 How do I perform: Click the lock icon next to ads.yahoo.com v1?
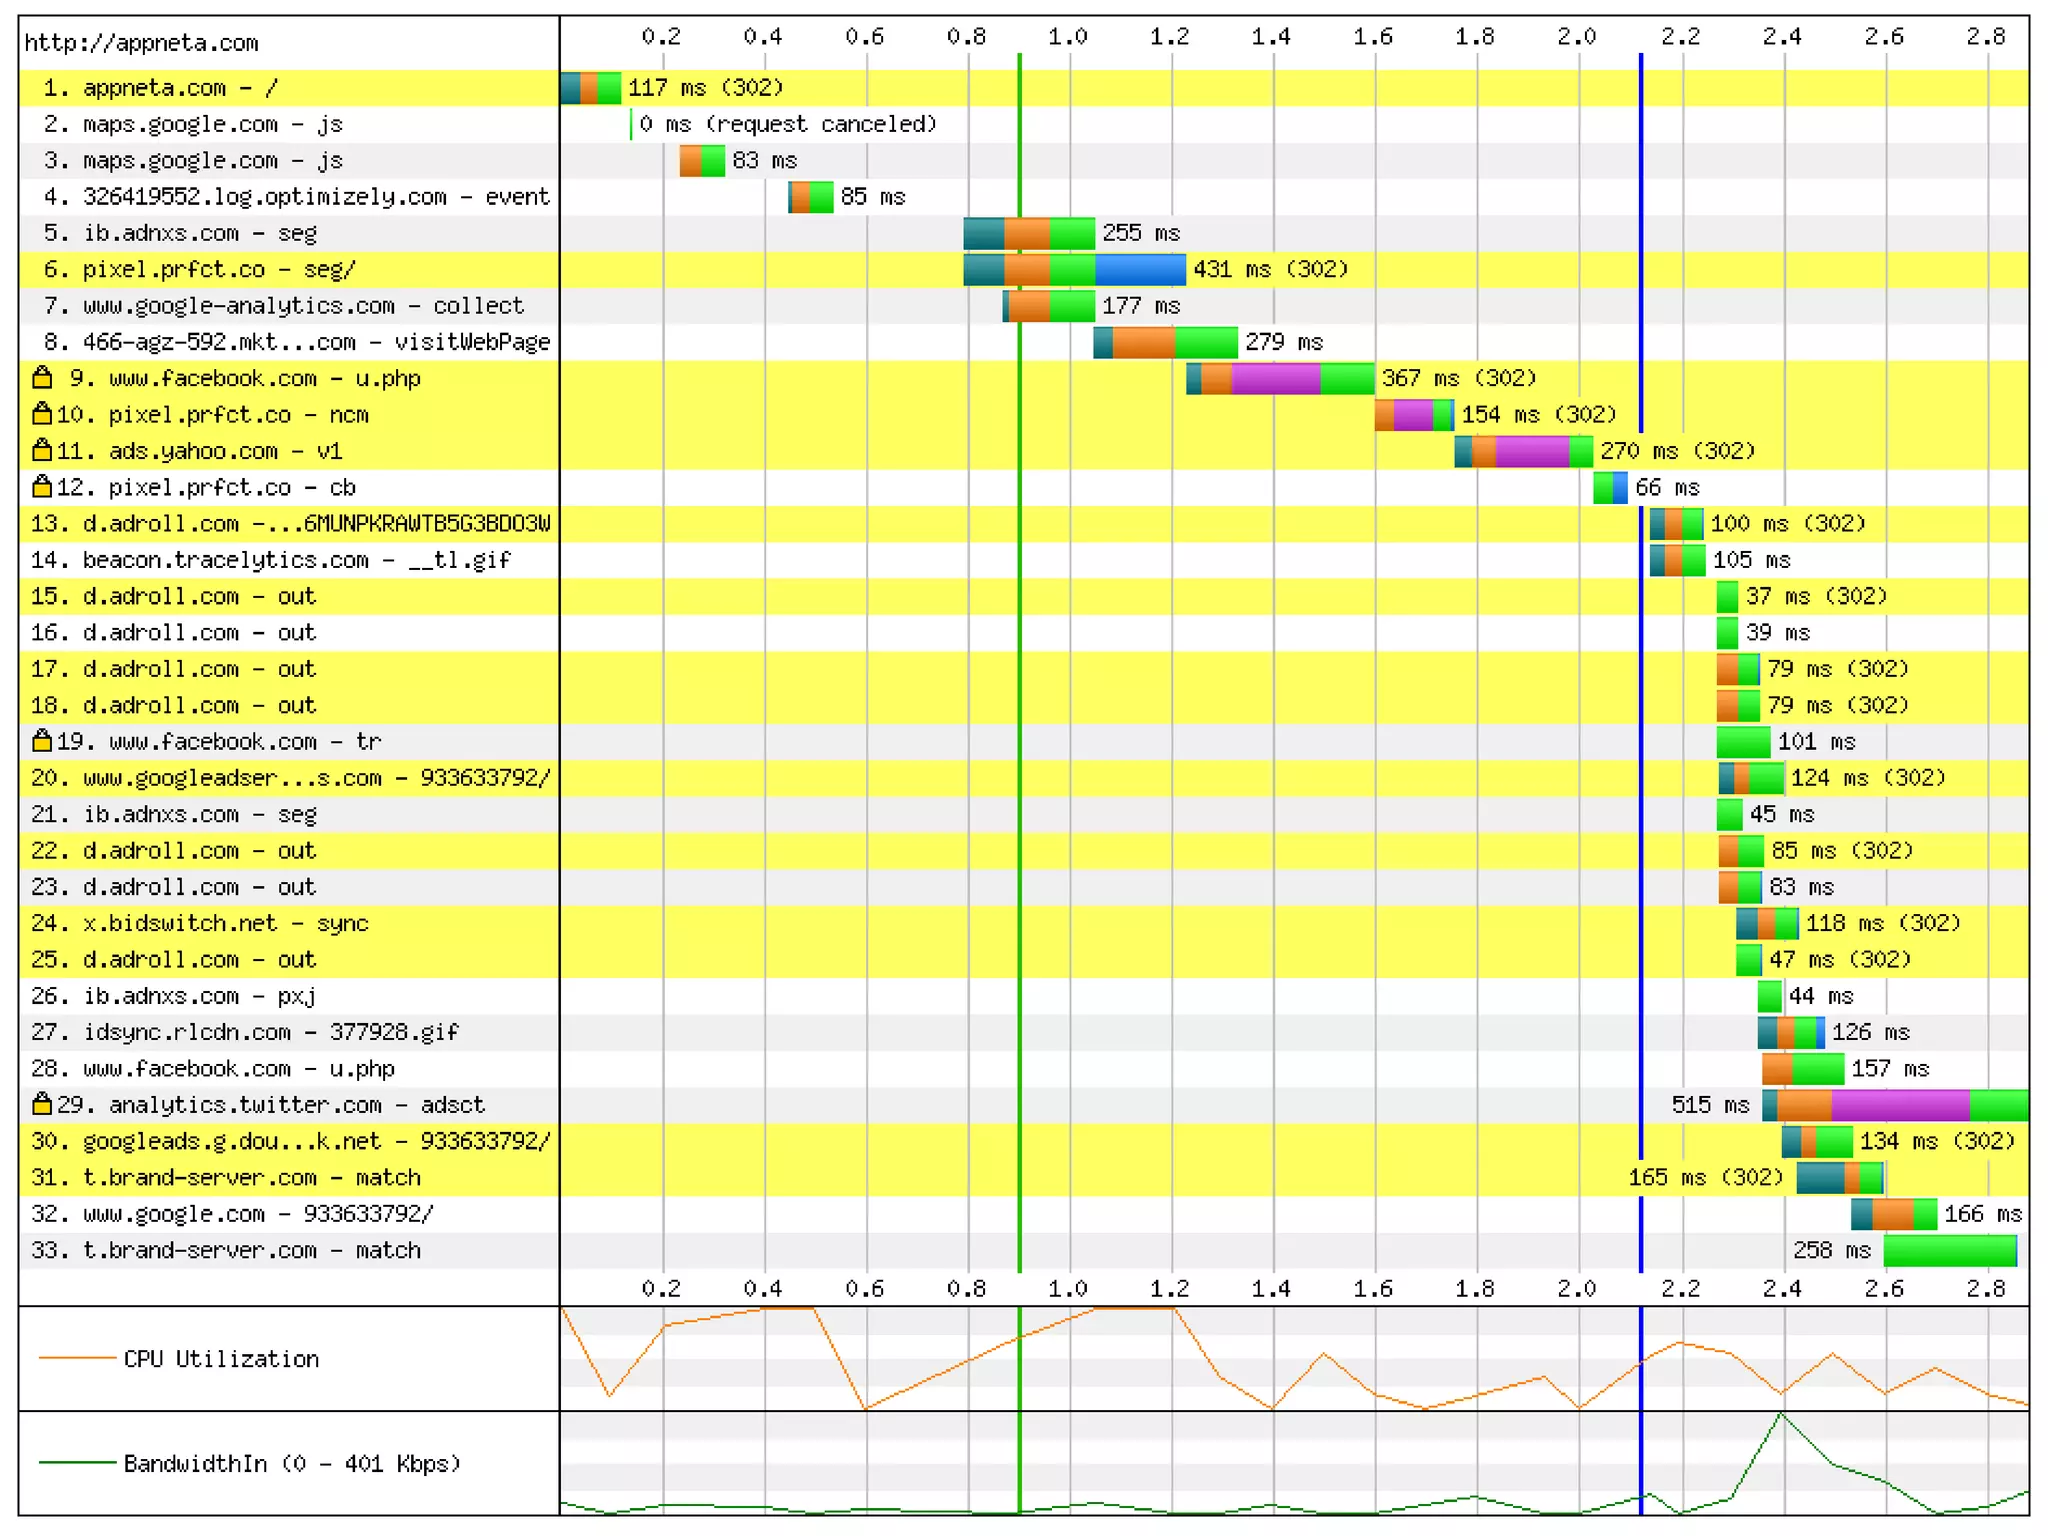coord(41,451)
